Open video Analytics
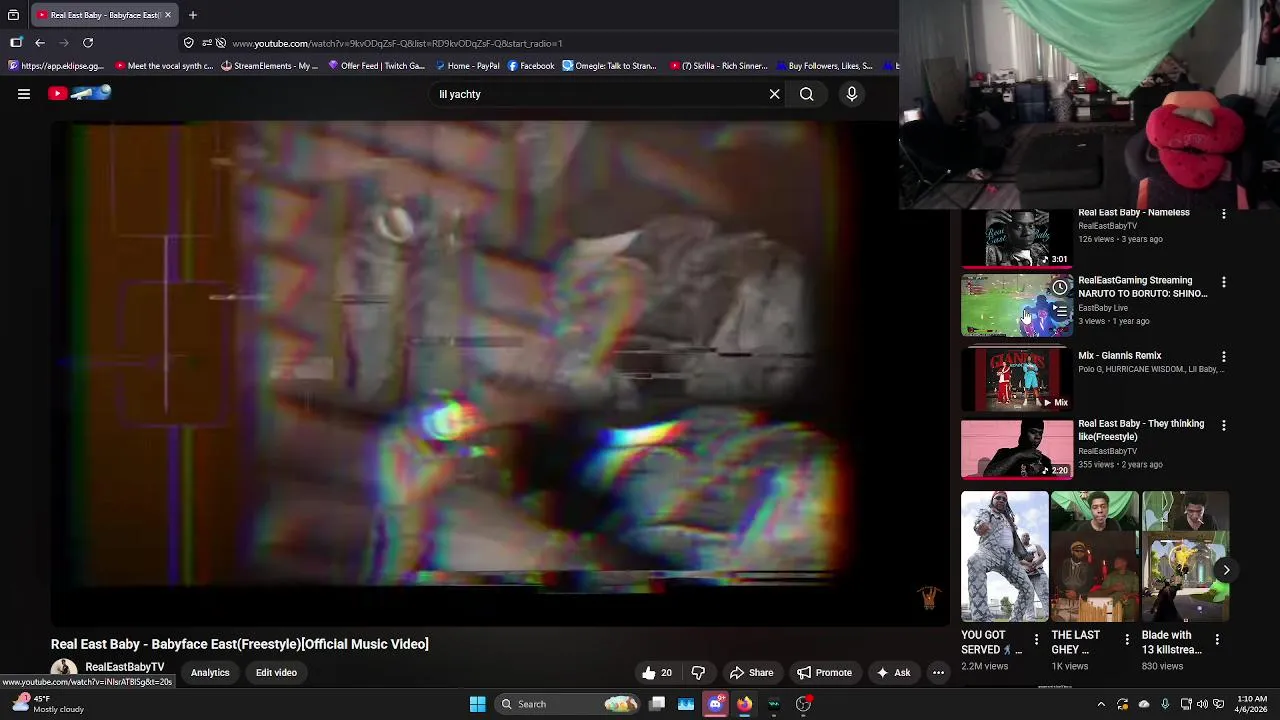 (x=210, y=673)
